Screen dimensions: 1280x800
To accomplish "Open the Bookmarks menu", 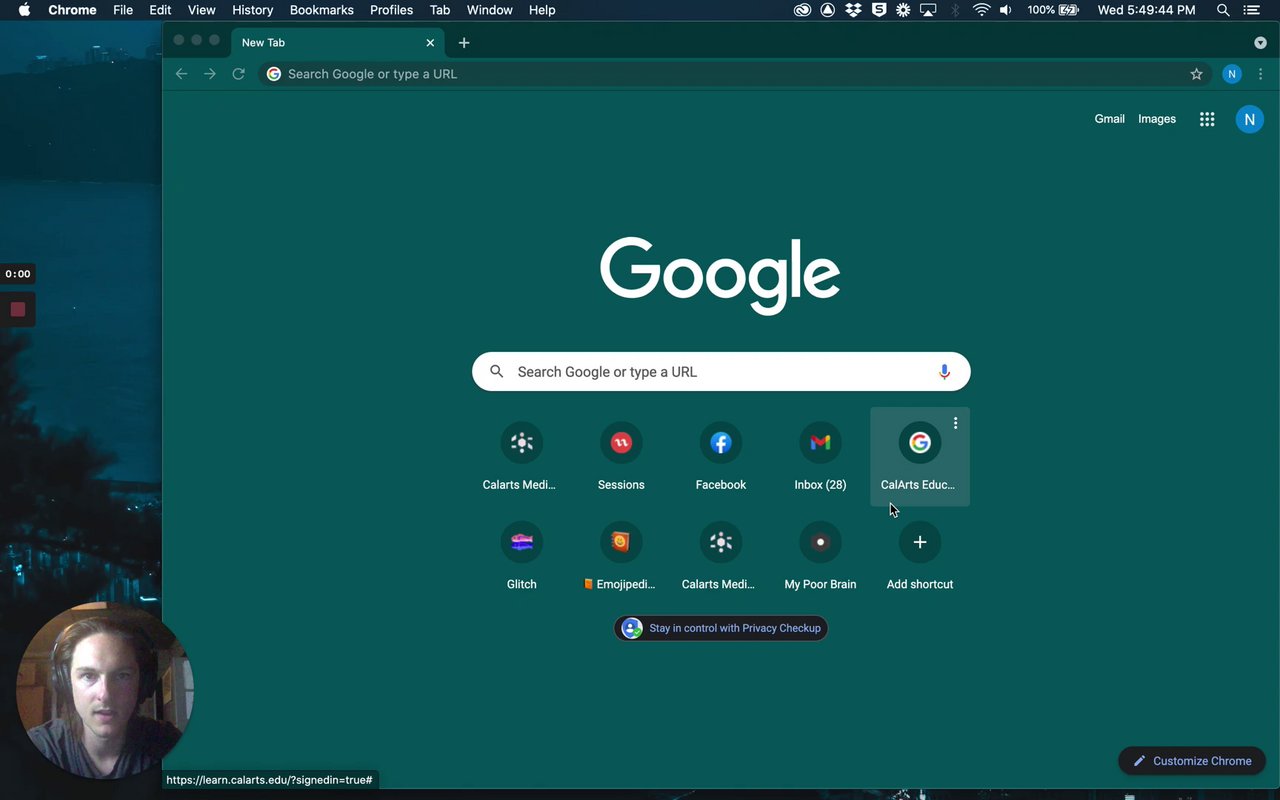I will (321, 10).
